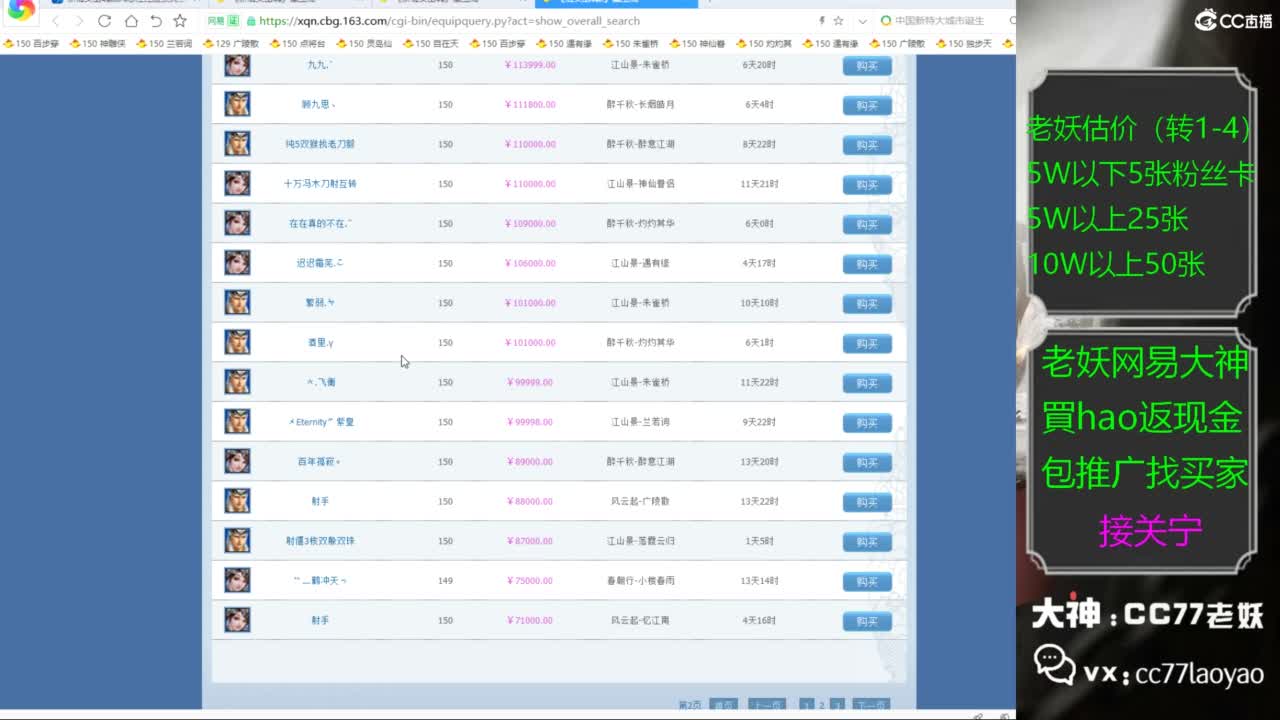
Task: Click the character avatar for 九九.`
Action: click(x=237, y=65)
